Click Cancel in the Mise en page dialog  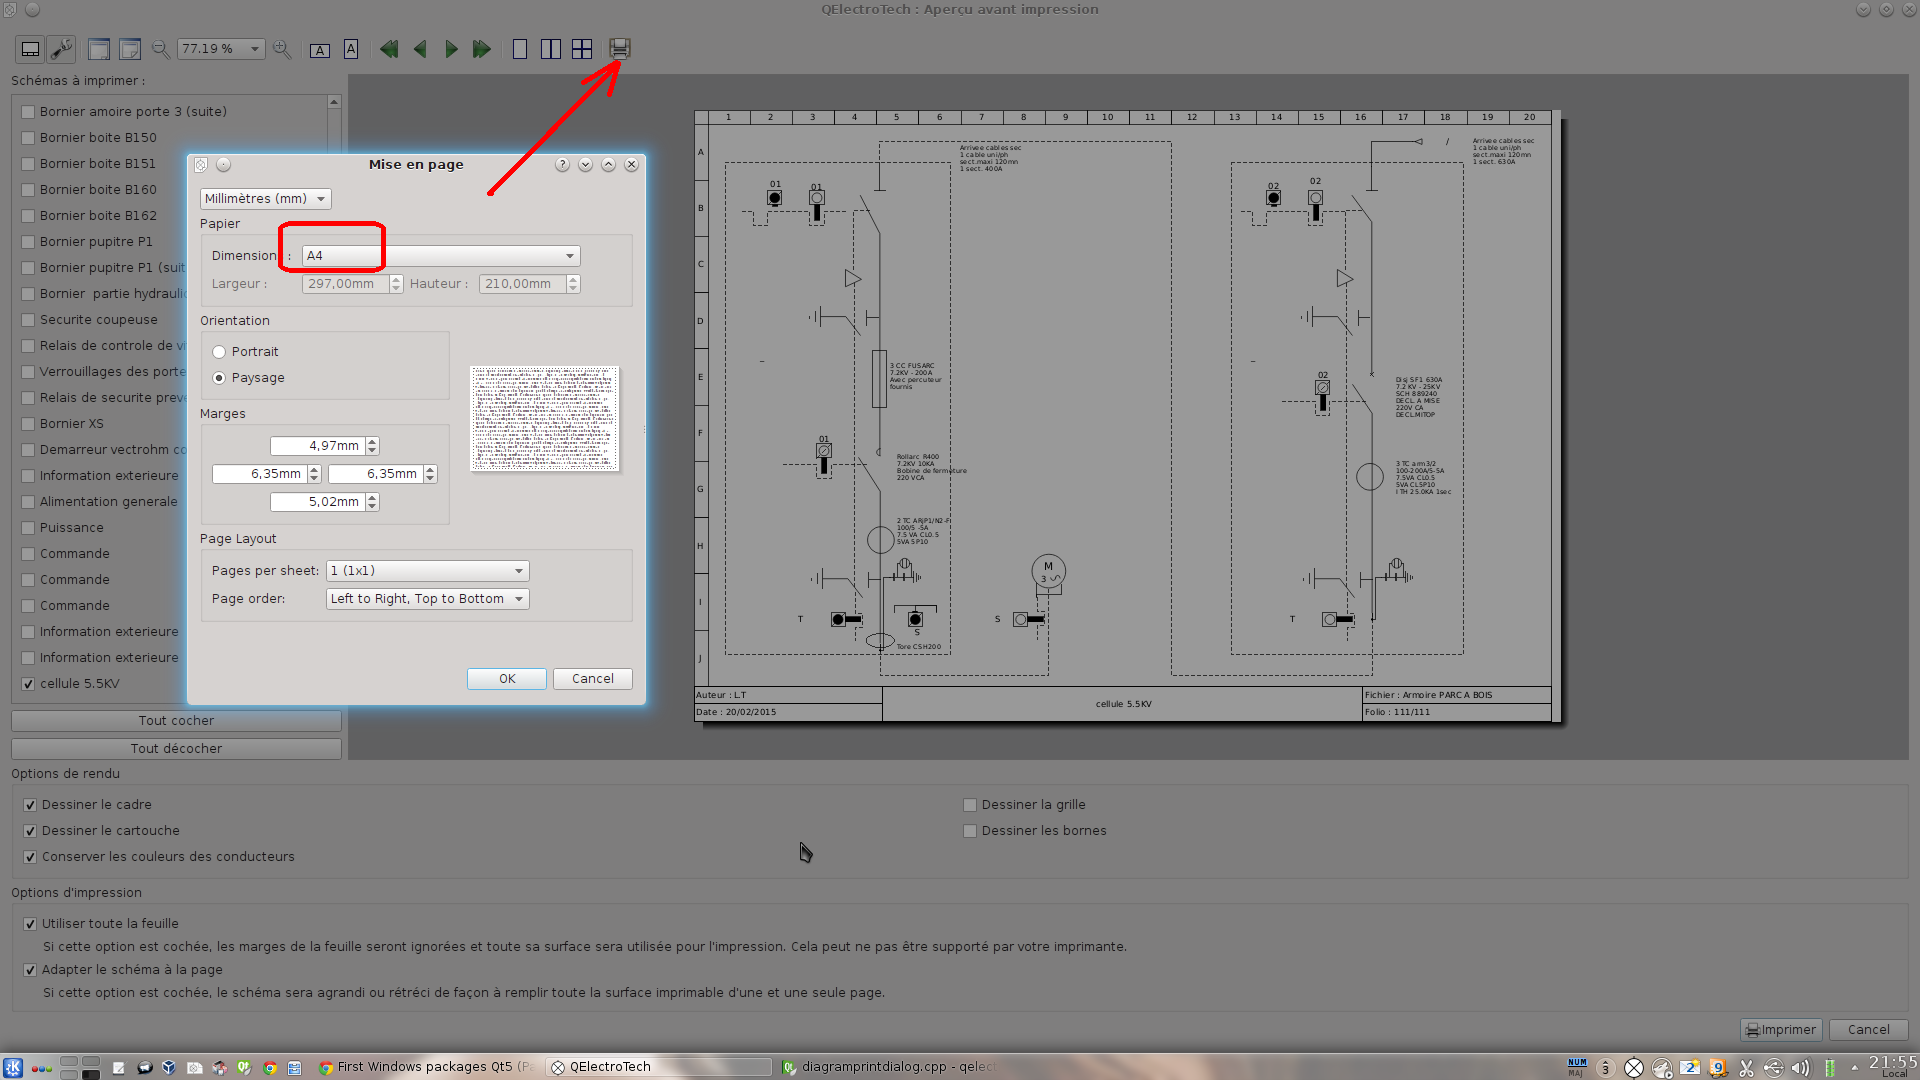click(593, 679)
